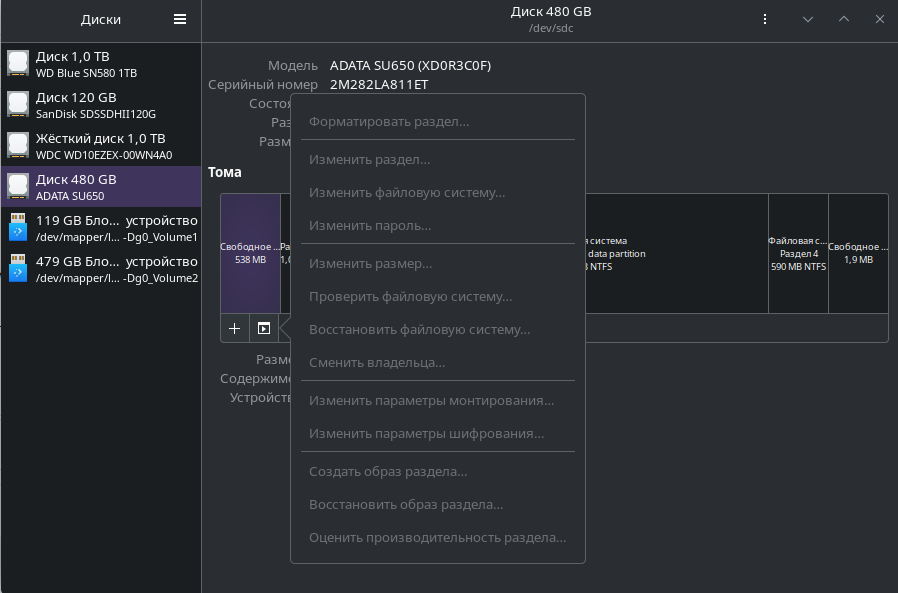
Task: Click the 119 GB block device icon
Action: 18,228
